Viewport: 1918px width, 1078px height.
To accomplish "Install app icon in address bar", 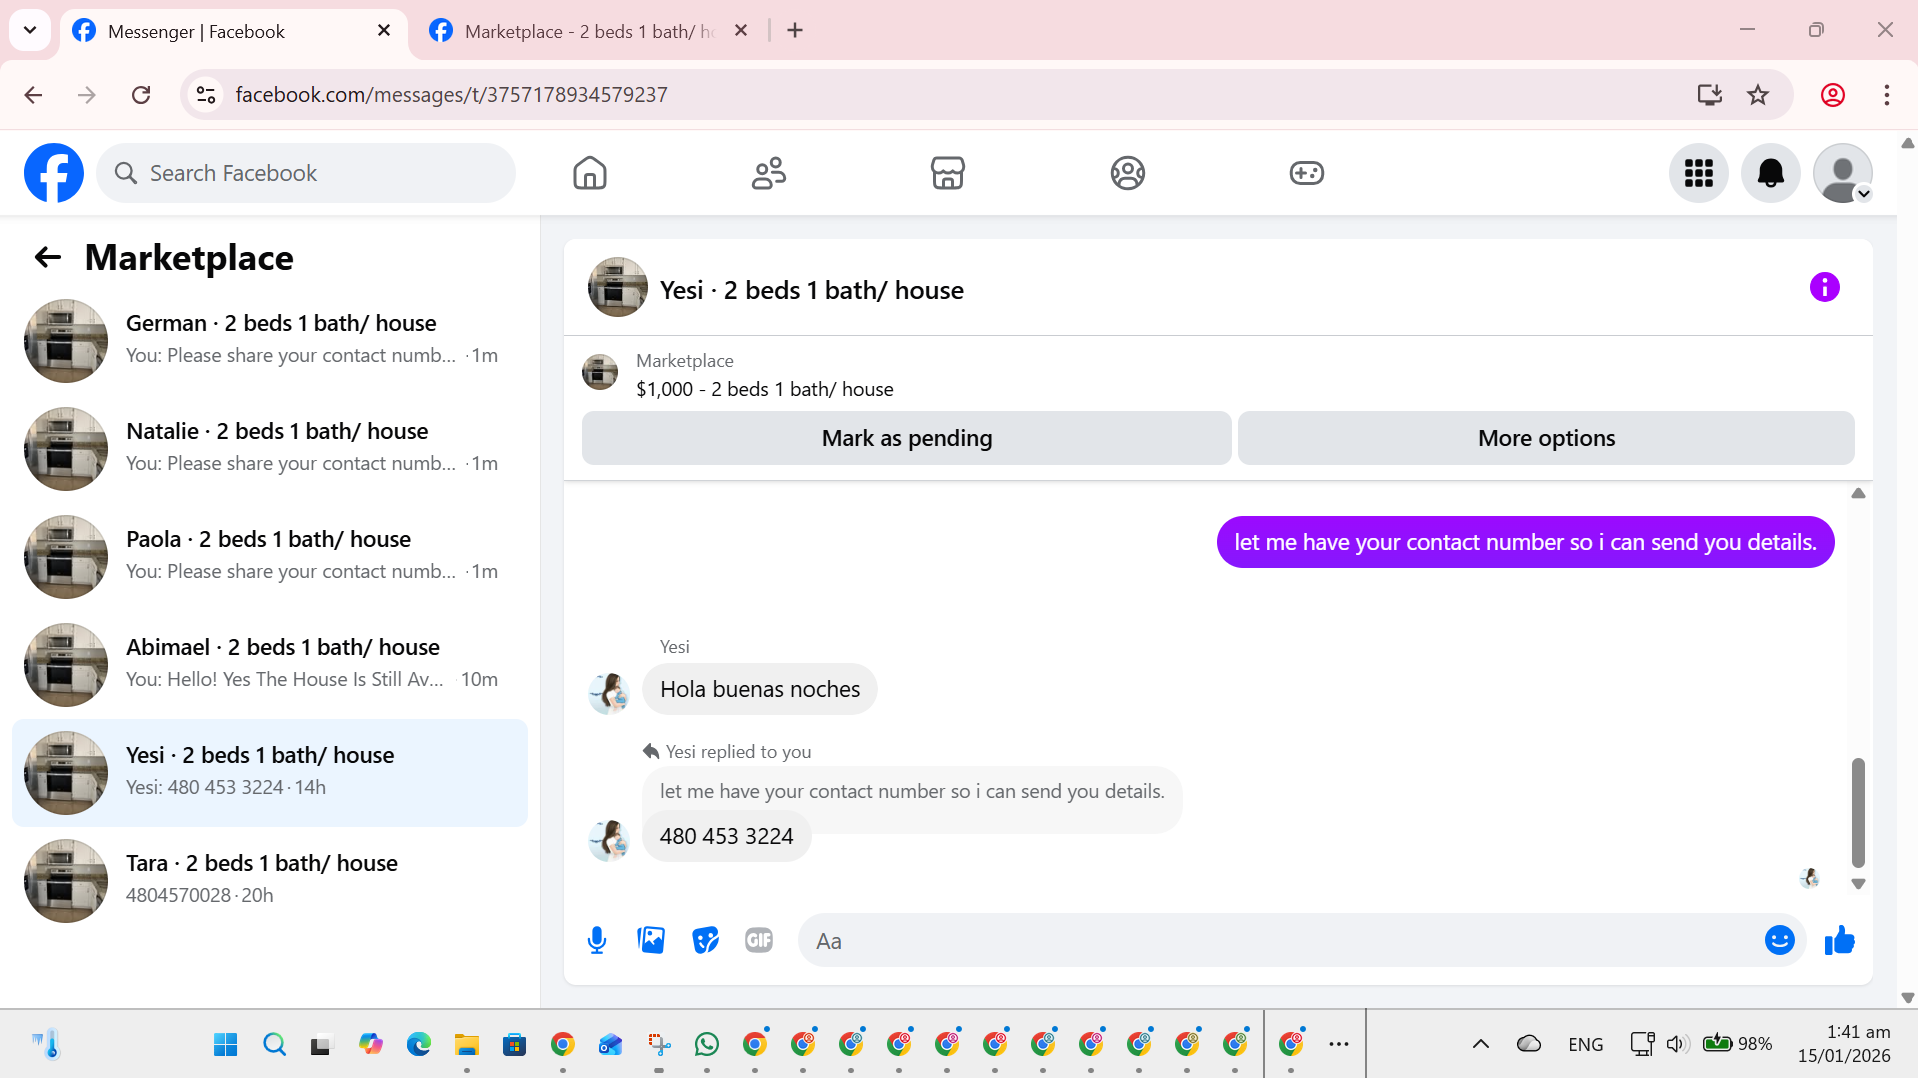I will pyautogui.click(x=1709, y=95).
